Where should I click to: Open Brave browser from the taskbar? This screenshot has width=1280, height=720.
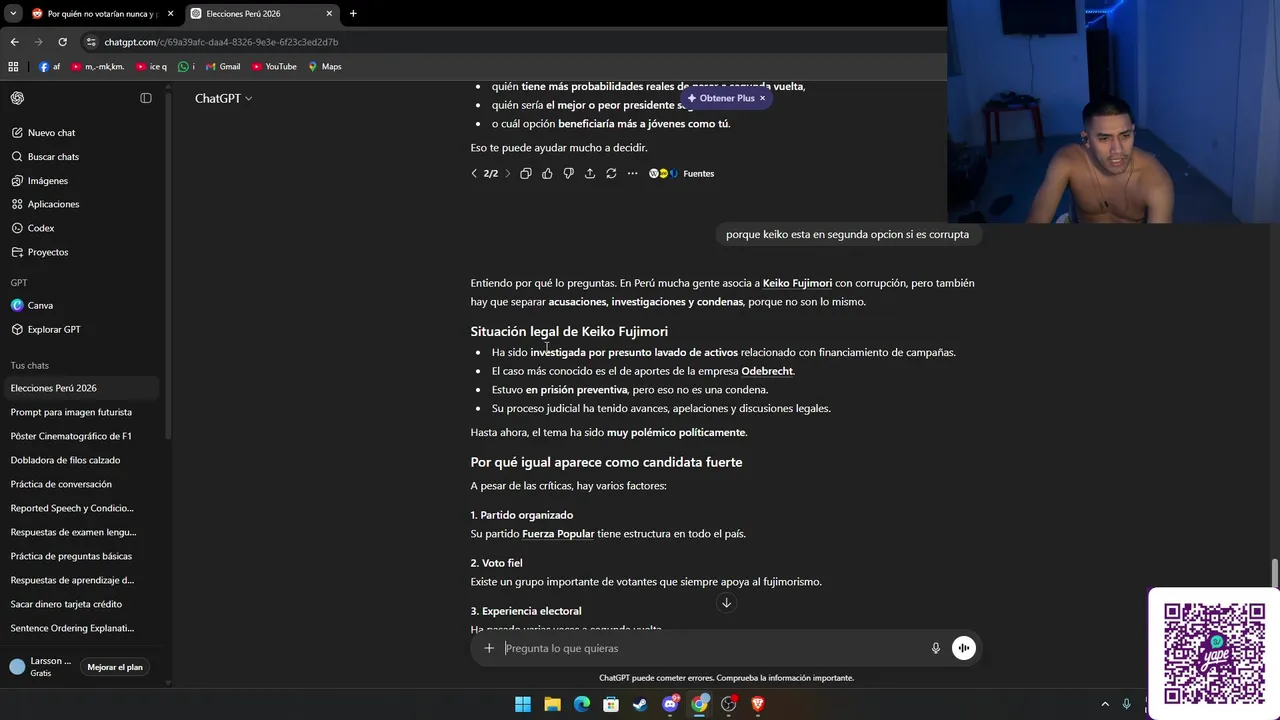(x=758, y=704)
